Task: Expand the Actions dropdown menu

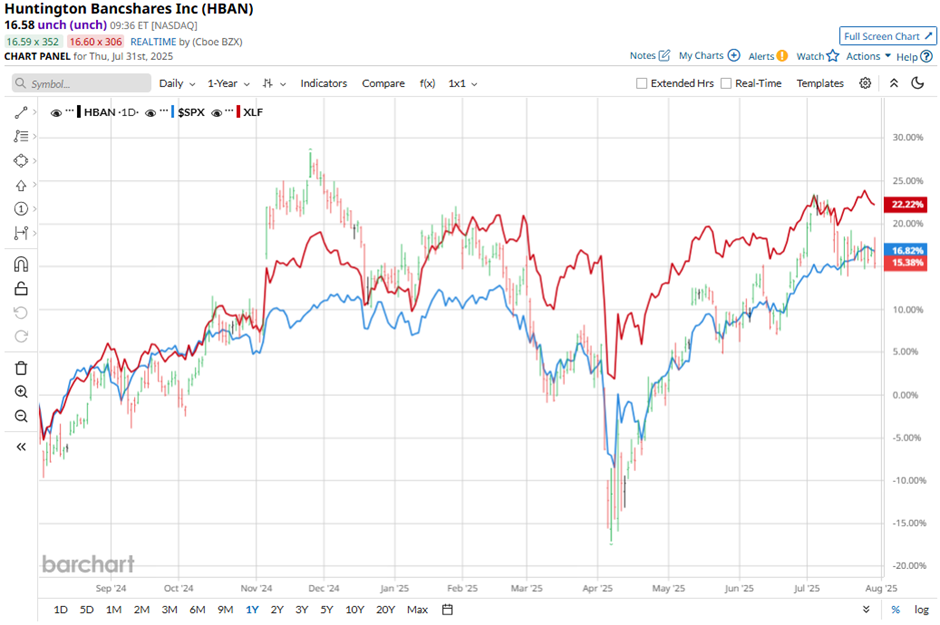Action: tap(868, 56)
